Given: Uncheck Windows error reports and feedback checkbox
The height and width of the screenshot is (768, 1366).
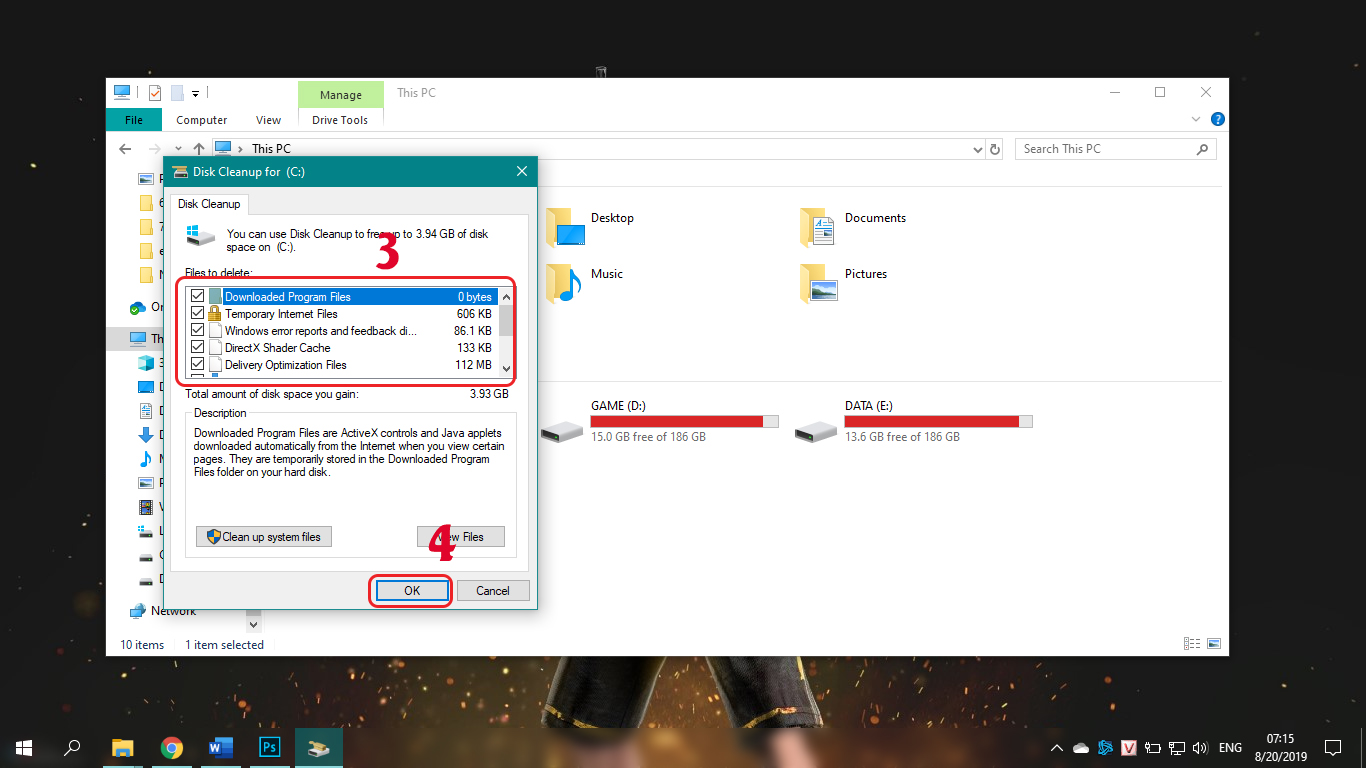Looking at the screenshot, I should [197, 331].
